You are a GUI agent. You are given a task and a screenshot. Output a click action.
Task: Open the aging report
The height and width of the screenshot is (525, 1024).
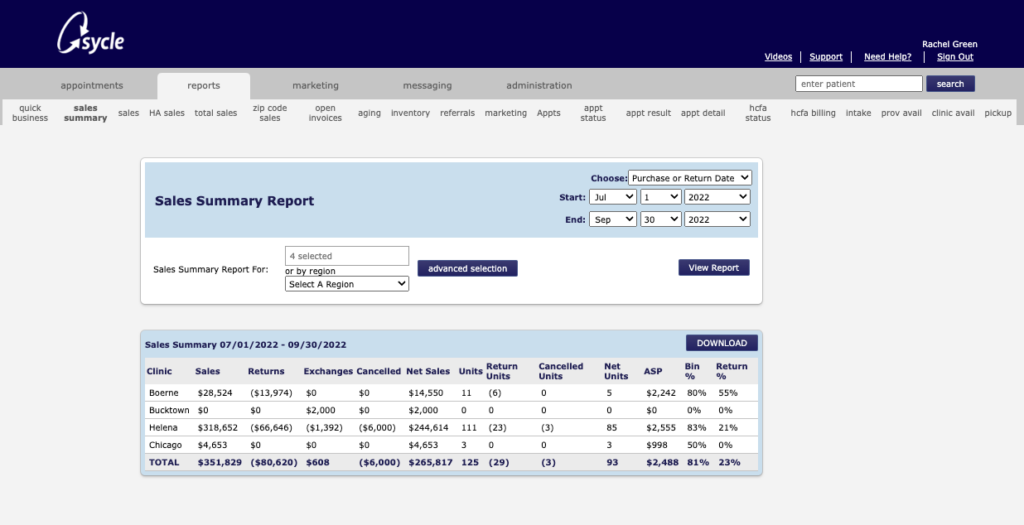click(x=369, y=113)
